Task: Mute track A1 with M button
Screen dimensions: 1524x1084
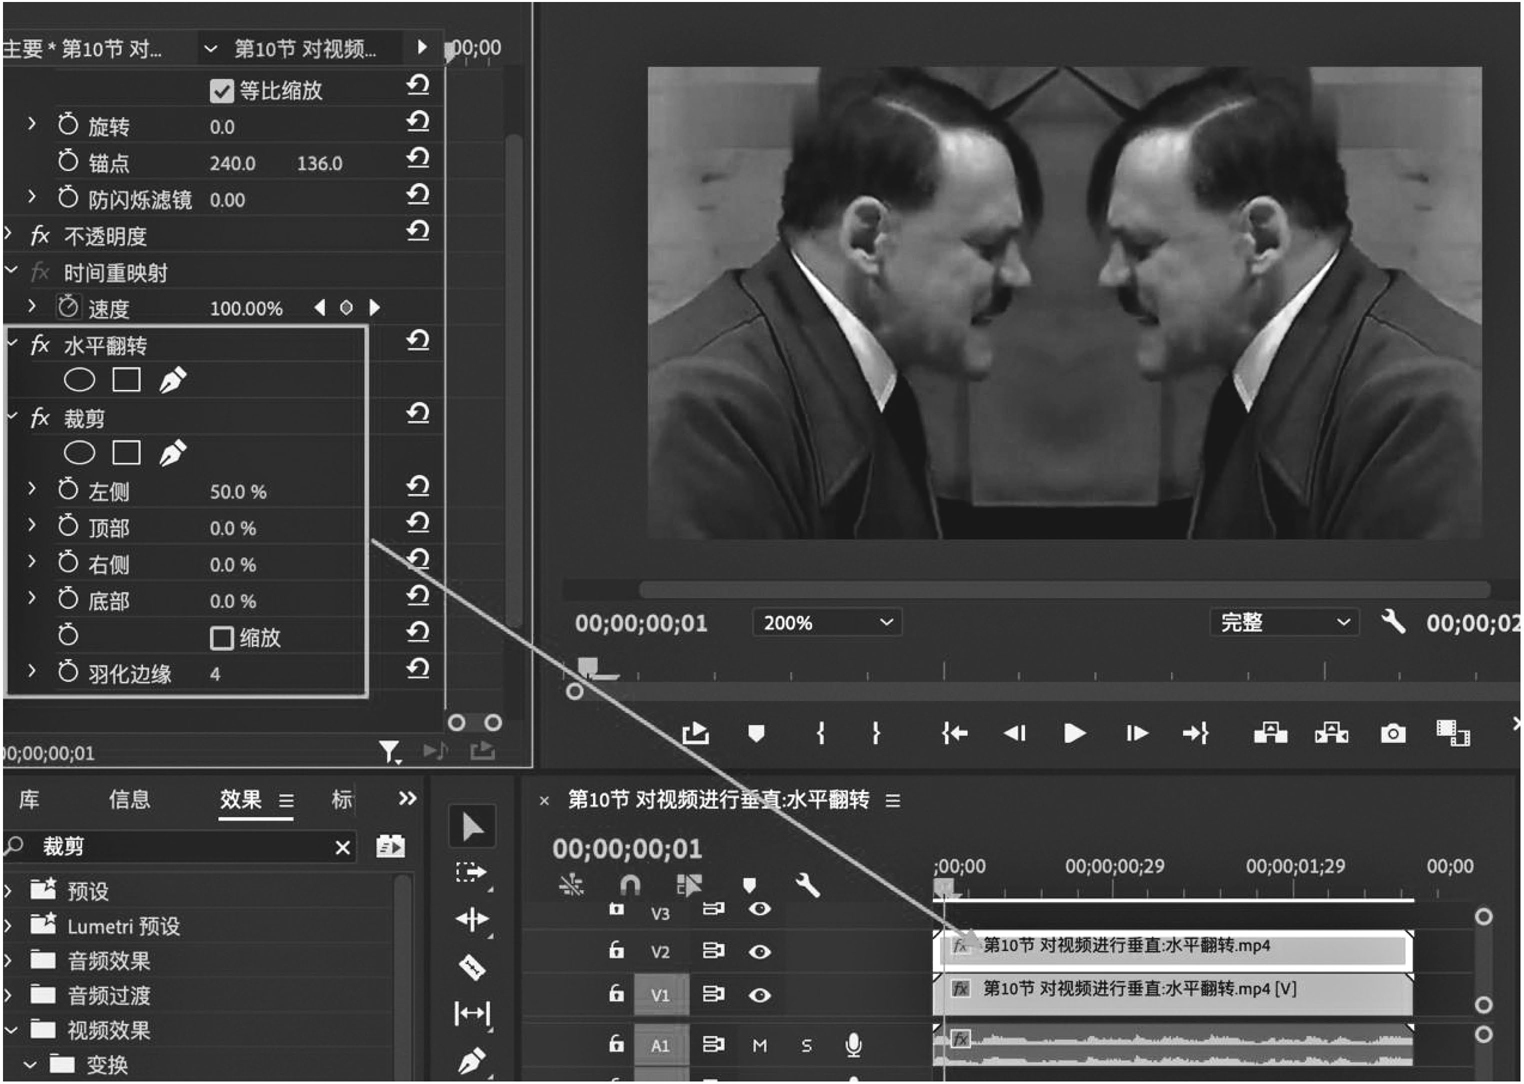Action: click(x=760, y=1045)
